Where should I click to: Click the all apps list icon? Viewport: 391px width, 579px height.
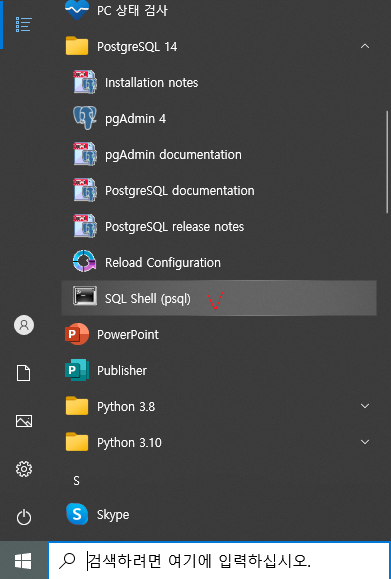[24, 24]
